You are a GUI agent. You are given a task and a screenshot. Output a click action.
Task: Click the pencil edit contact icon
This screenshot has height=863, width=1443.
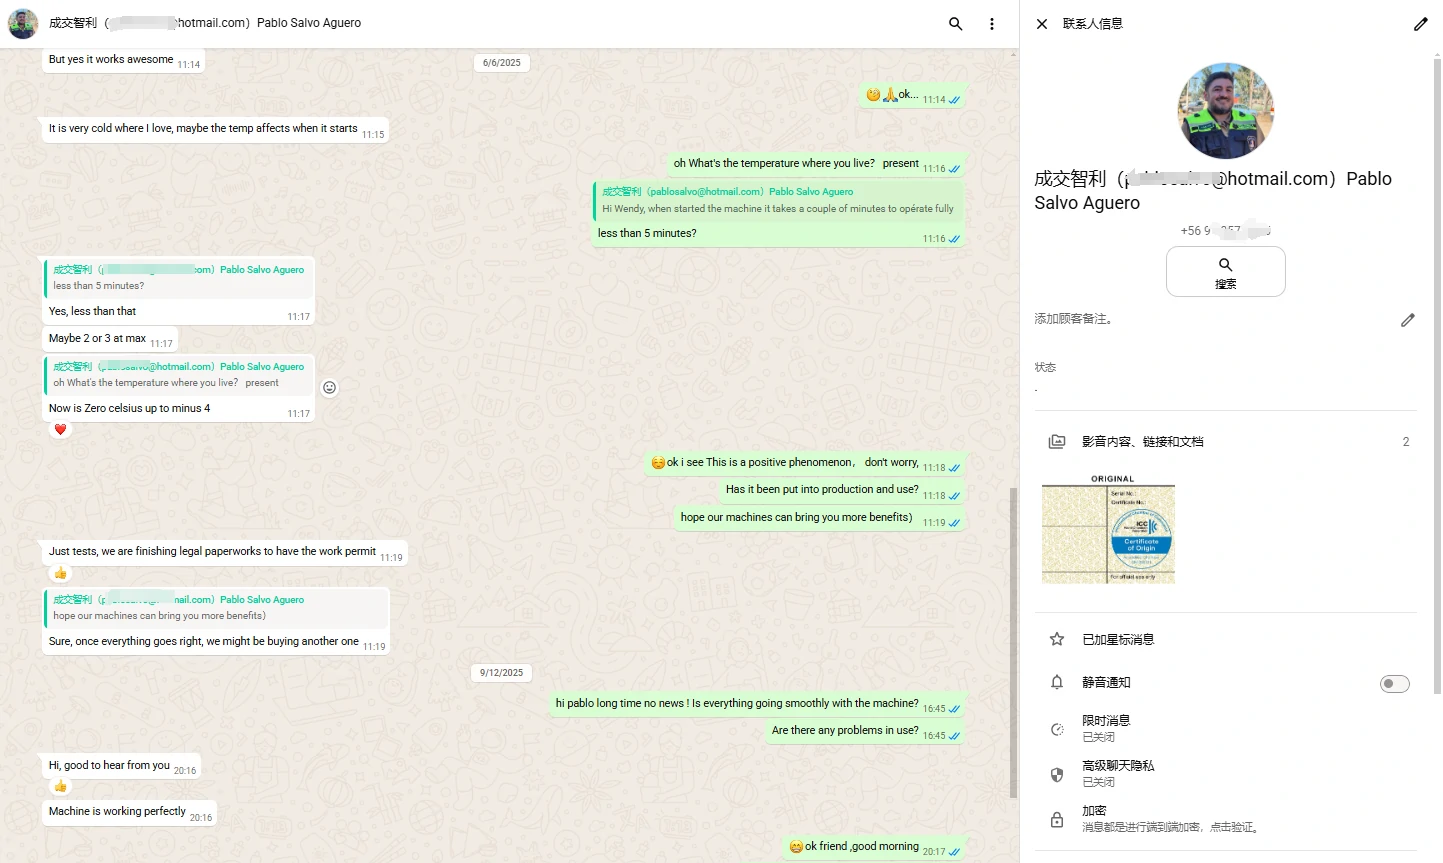coord(1420,24)
